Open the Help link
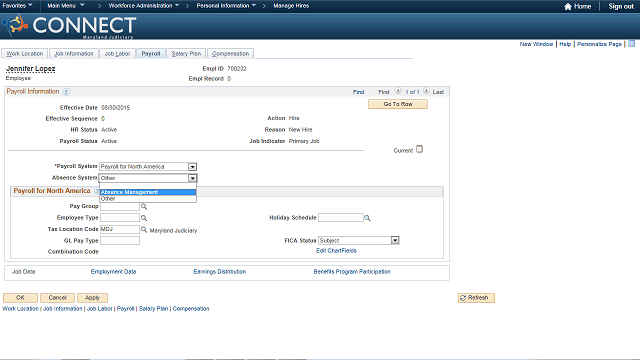 [565, 44]
